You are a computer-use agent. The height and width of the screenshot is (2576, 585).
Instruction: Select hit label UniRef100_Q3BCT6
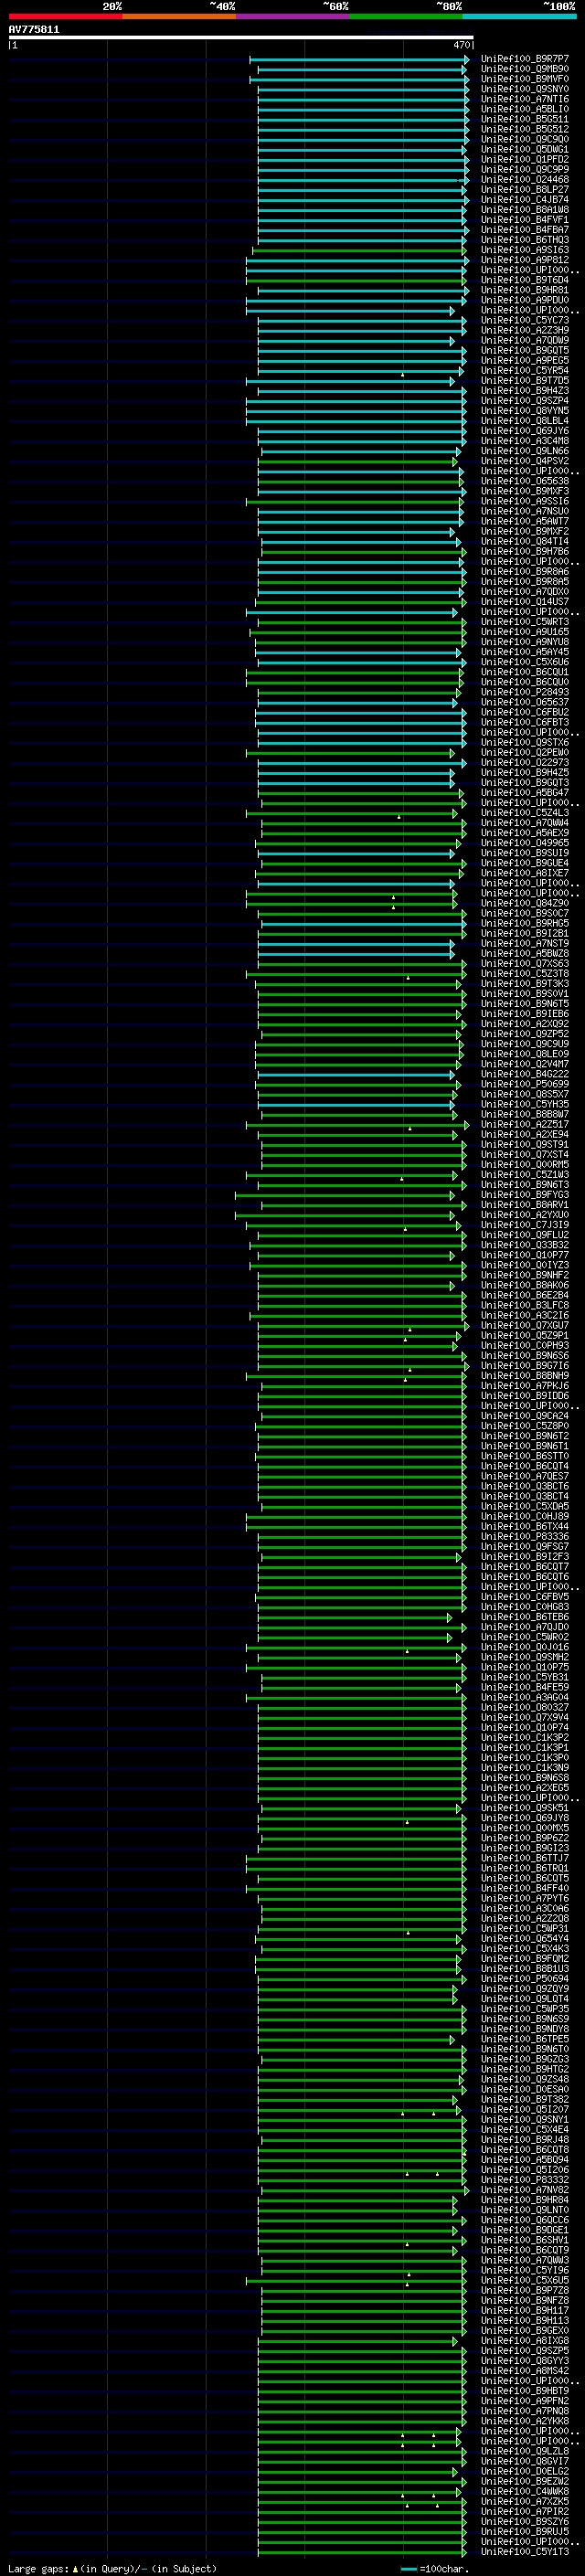point(524,1486)
